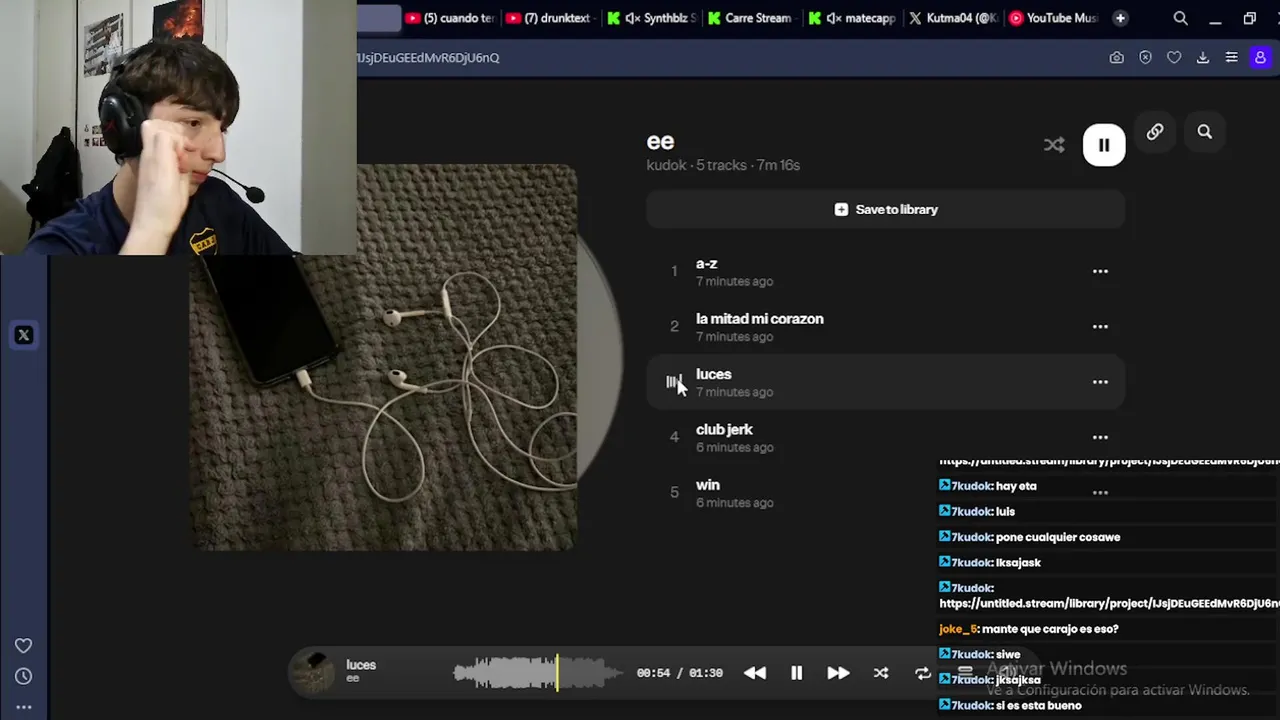The height and width of the screenshot is (720, 1280).
Task: Click Save to library
Action: tap(886, 209)
